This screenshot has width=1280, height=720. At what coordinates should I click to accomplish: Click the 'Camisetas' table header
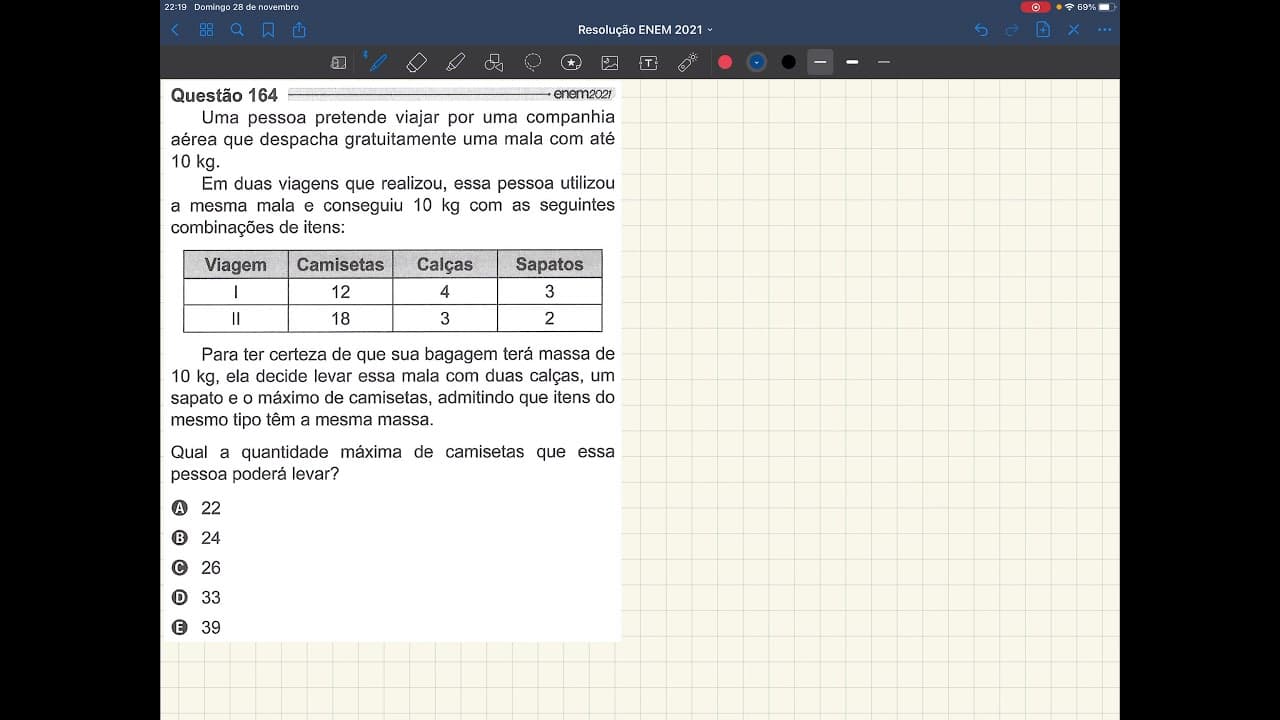(x=340, y=265)
